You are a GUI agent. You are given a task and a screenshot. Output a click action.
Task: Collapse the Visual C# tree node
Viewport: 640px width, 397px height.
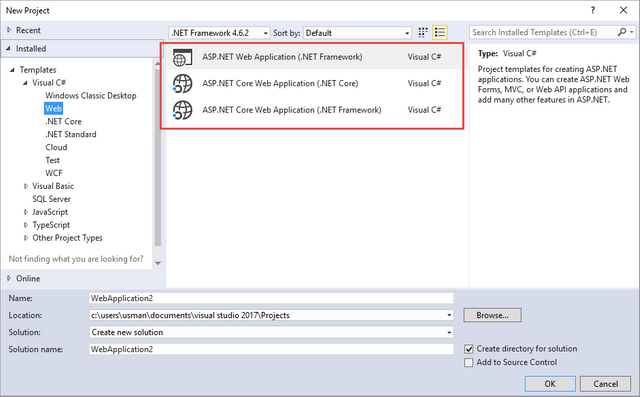25,83
